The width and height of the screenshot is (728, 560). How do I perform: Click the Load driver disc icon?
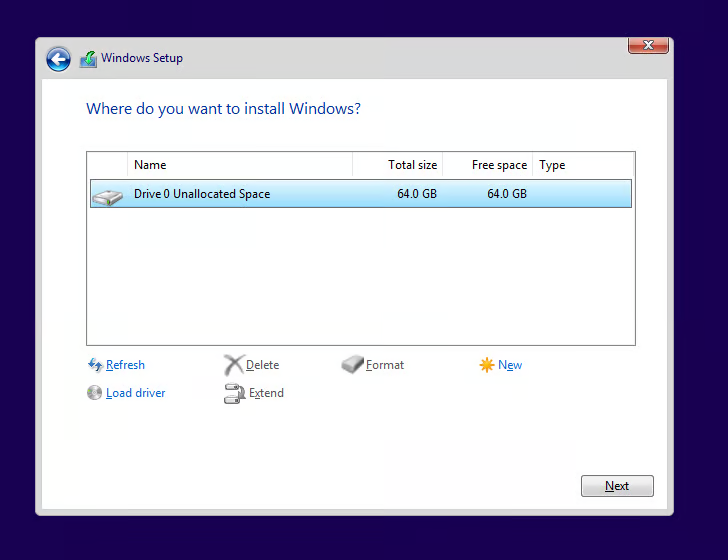tap(95, 393)
